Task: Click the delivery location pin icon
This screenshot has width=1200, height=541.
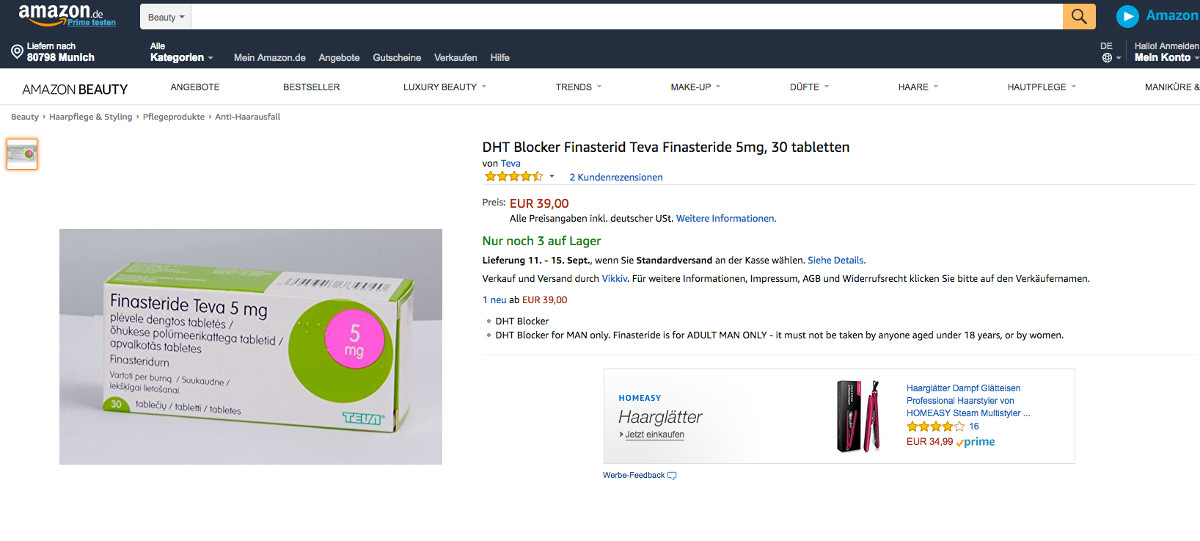Action: [17, 51]
